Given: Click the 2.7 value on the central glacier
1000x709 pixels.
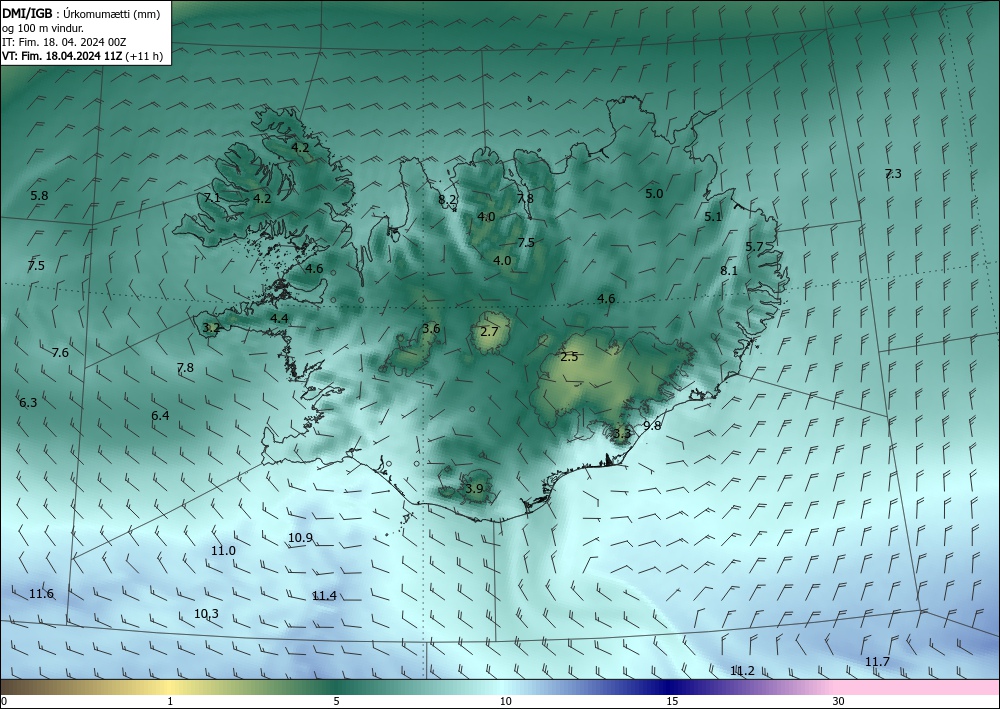Looking at the screenshot, I should pos(489,332).
